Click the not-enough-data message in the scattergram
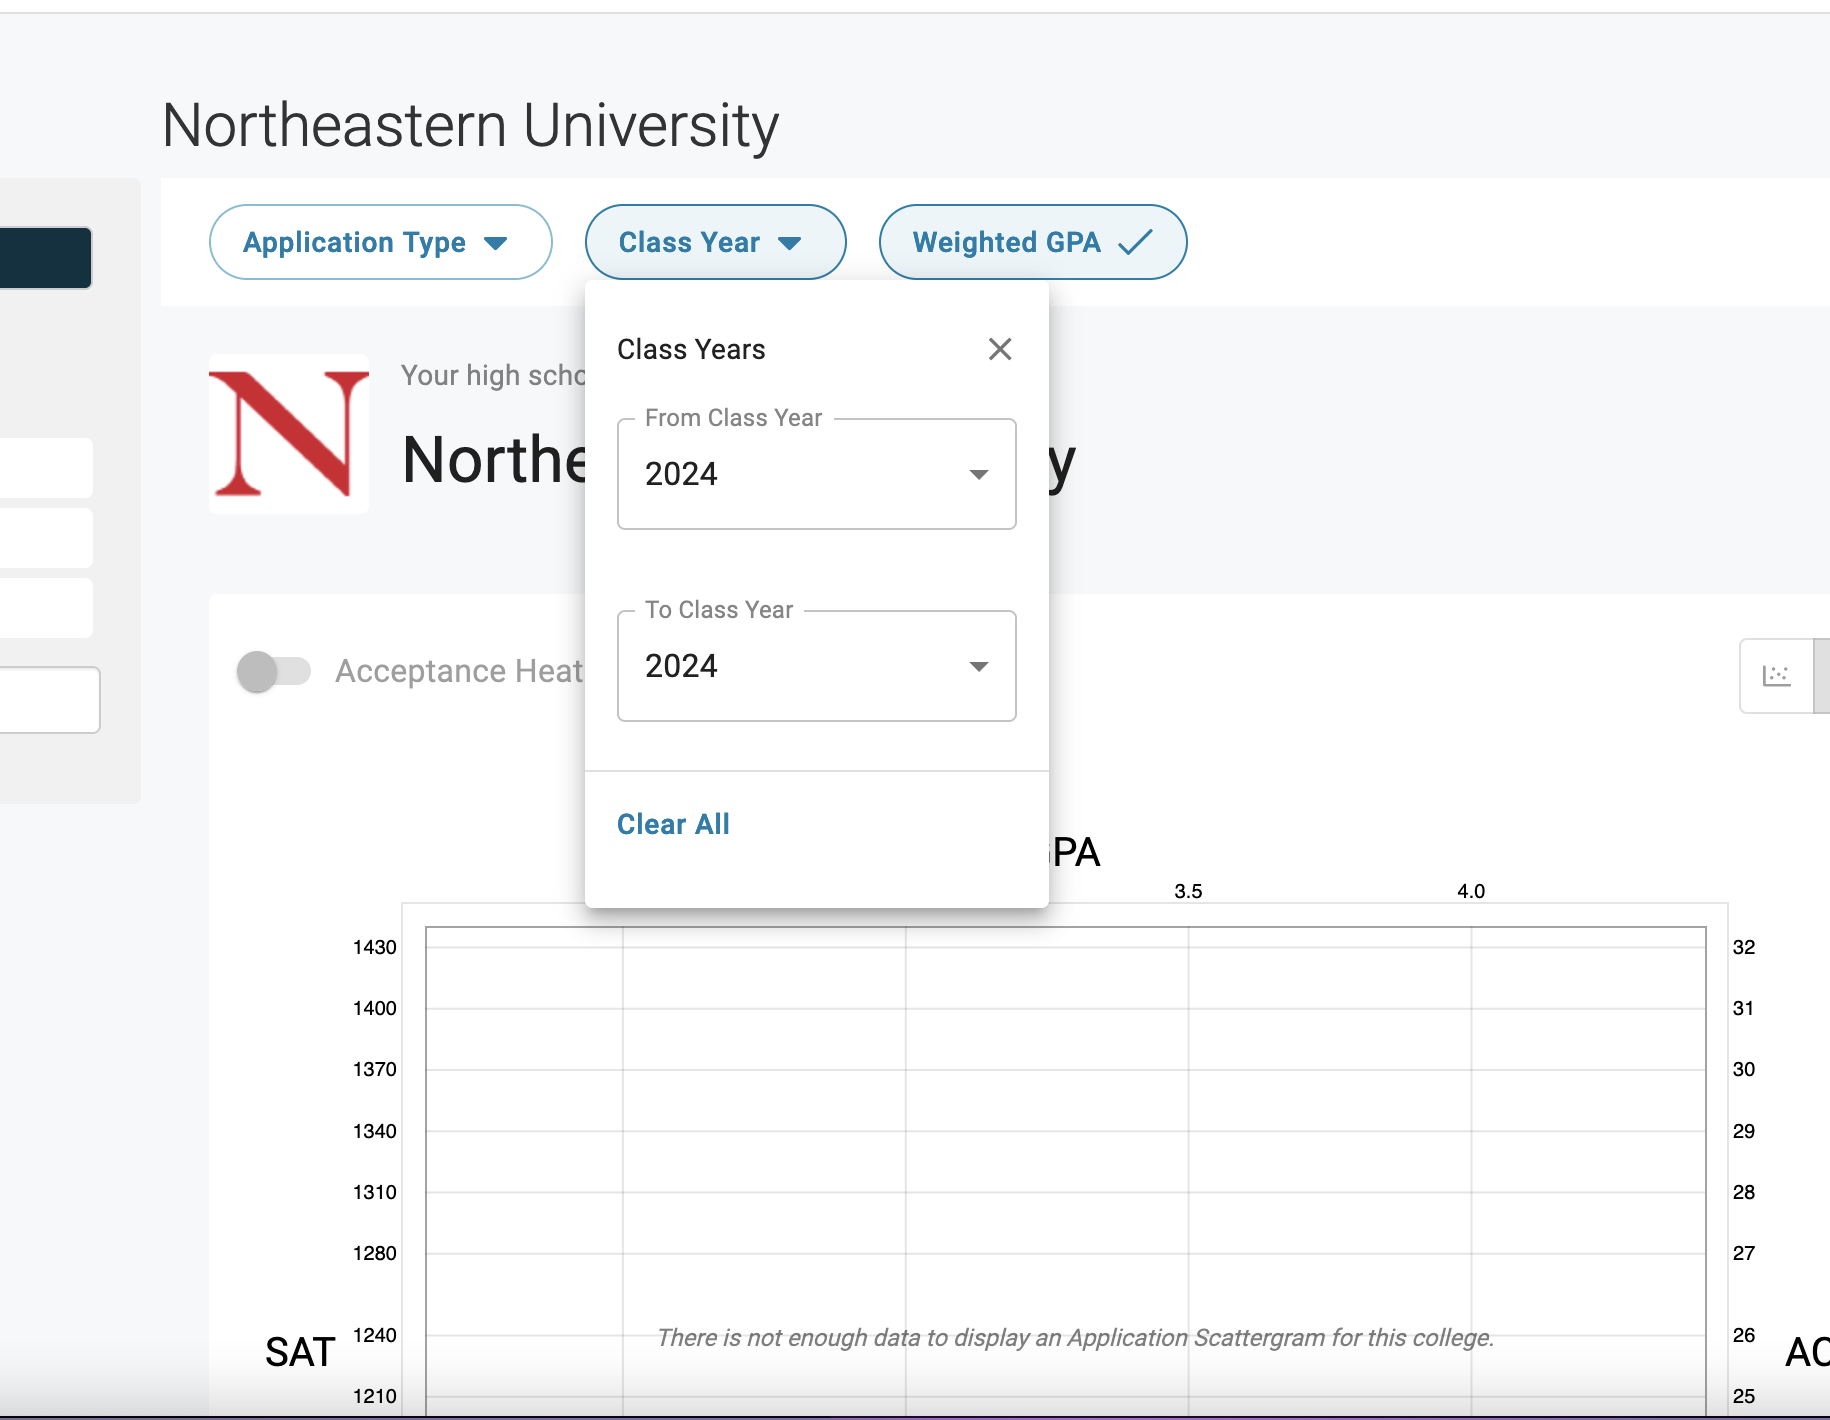This screenshot has height=1420, width=1830. point(1075,1338)
